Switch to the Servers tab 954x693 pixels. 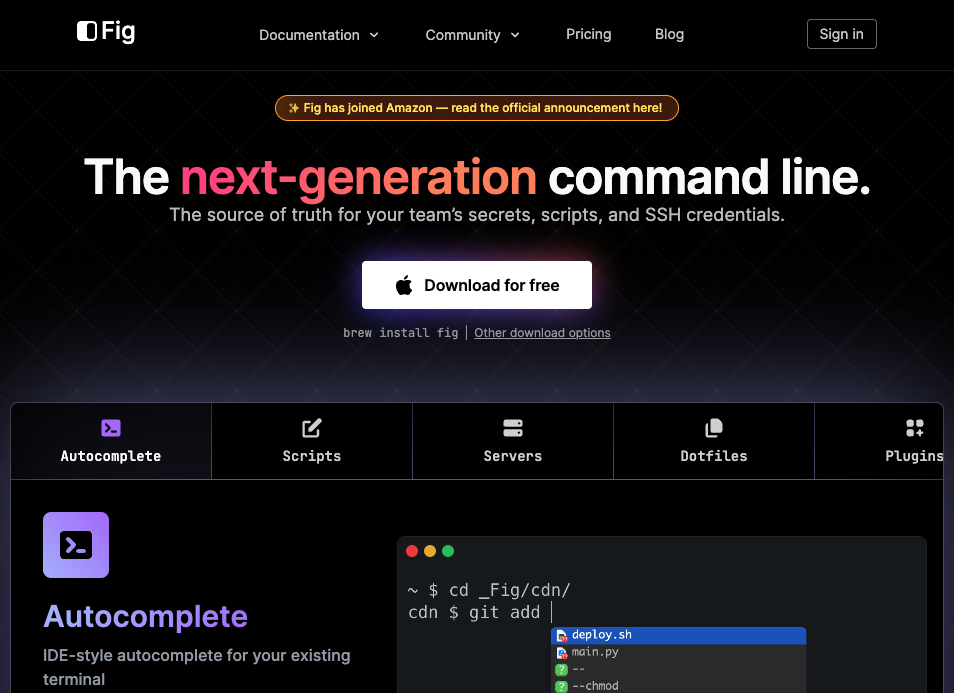pos(513,441)
